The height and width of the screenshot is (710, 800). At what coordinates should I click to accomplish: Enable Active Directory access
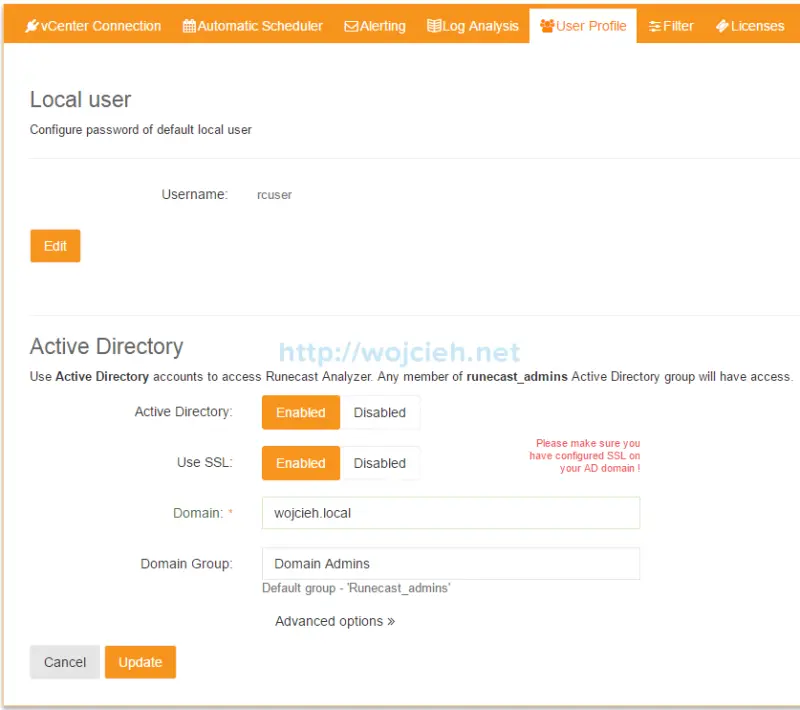coord(300,412)
